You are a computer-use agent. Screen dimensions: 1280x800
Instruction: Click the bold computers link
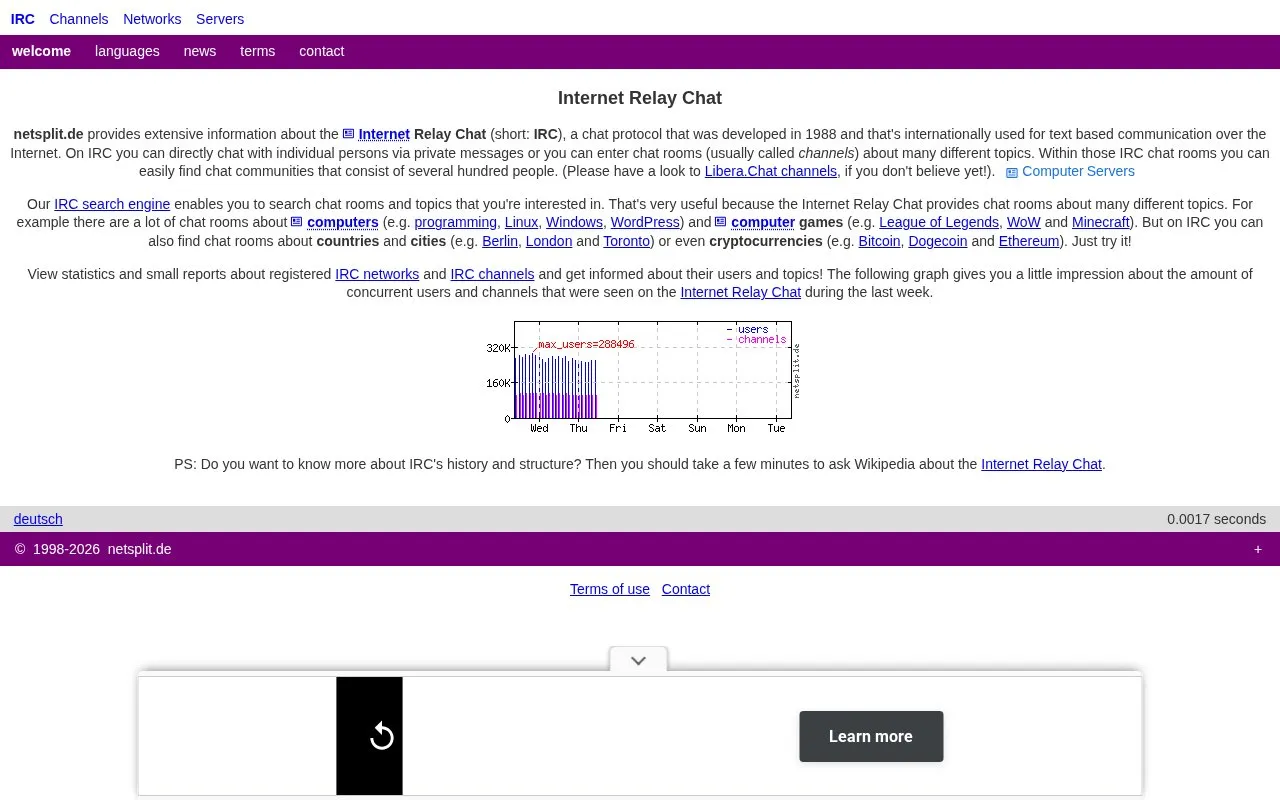343,222
